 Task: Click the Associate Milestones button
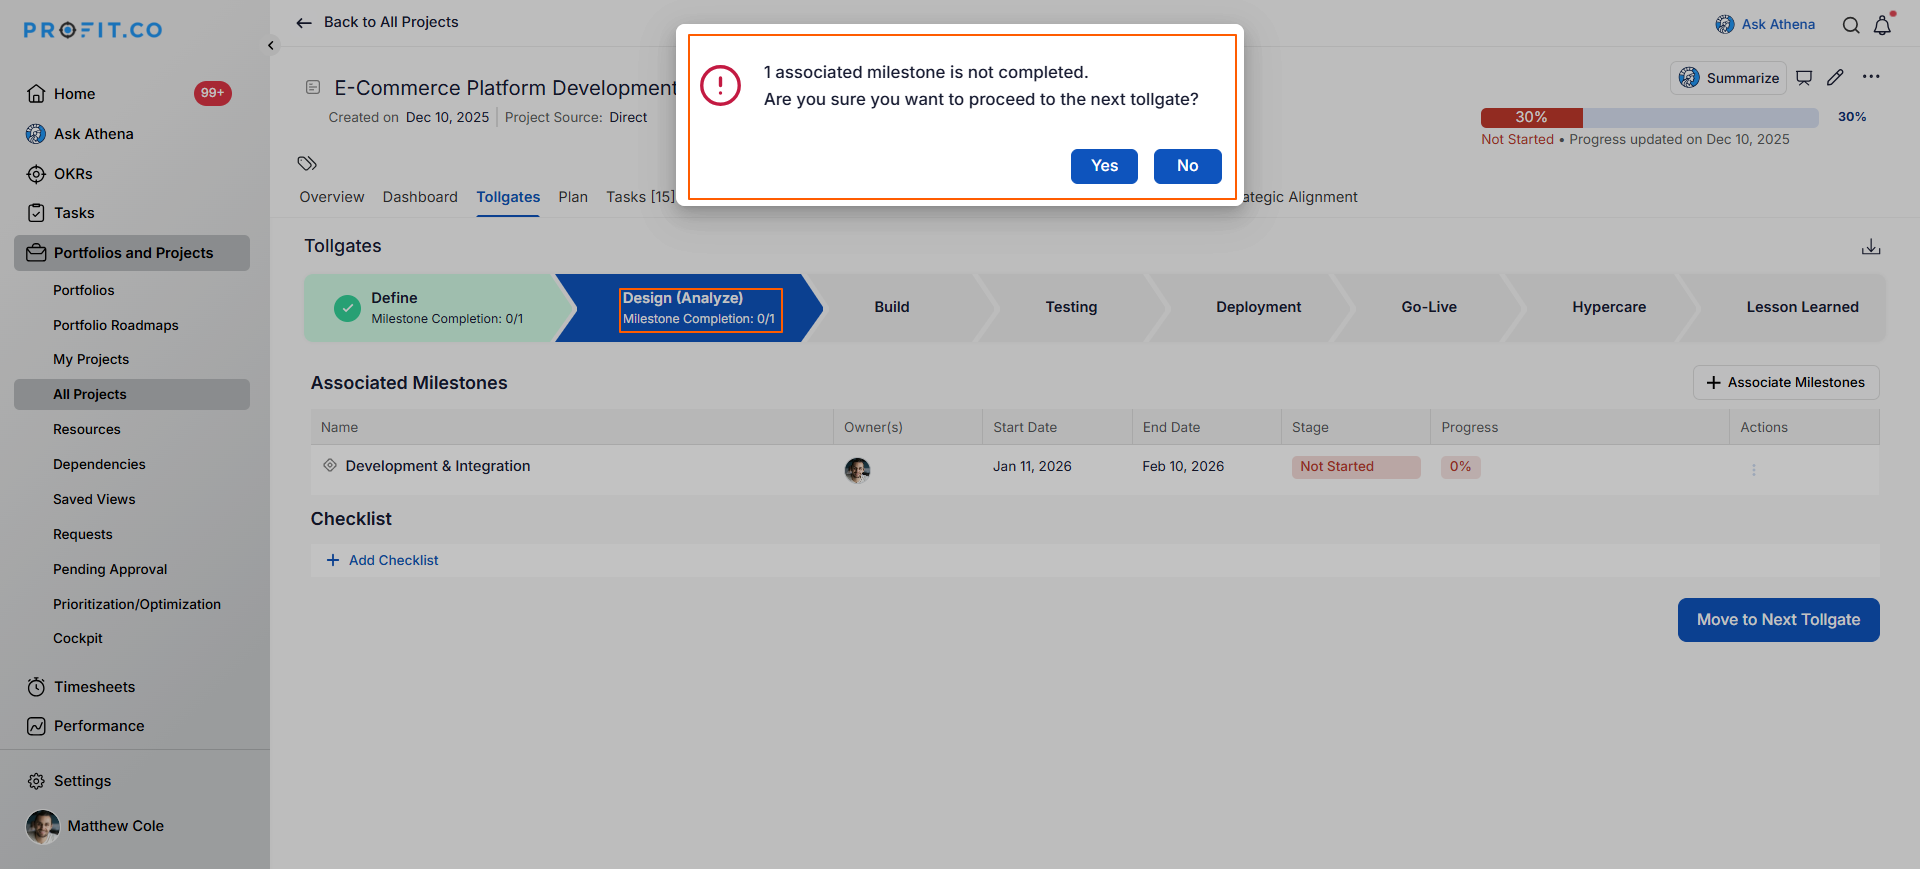(1786, 383)
